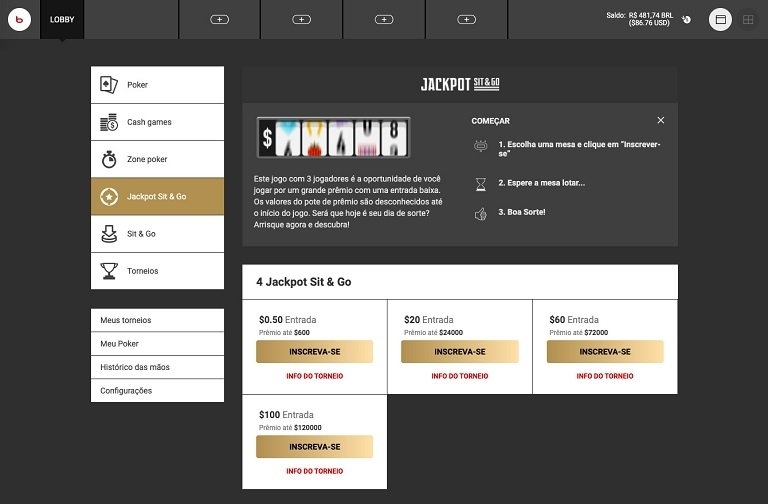The height and width of the screenshot is (504, 768).
Task: Open Sit & Go category
Action: [x=157, y=233]
